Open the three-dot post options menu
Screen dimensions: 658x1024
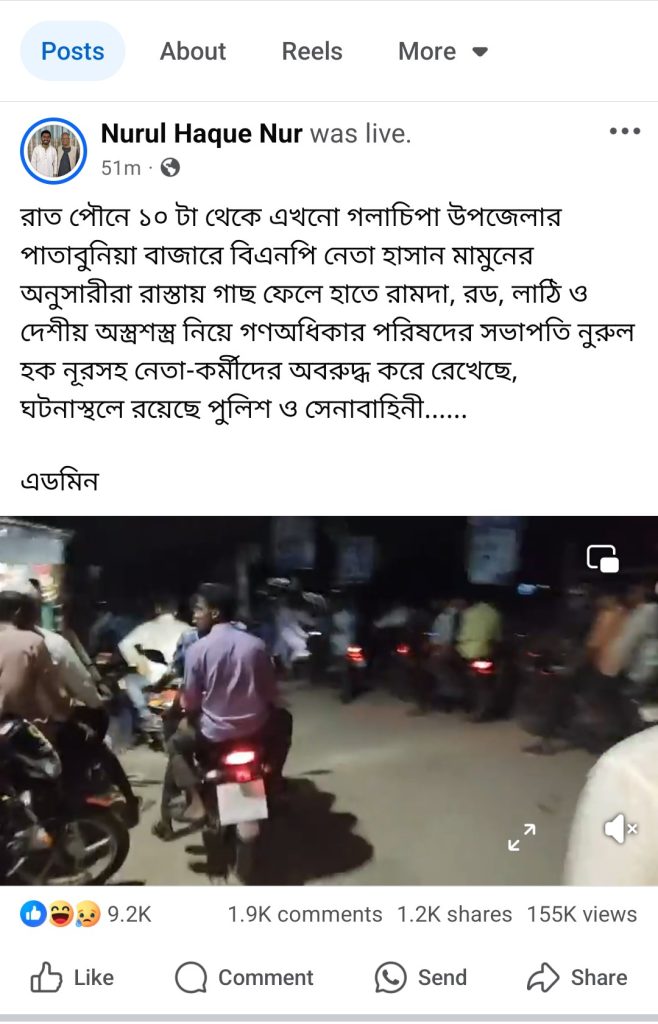(x=624, y=131)
